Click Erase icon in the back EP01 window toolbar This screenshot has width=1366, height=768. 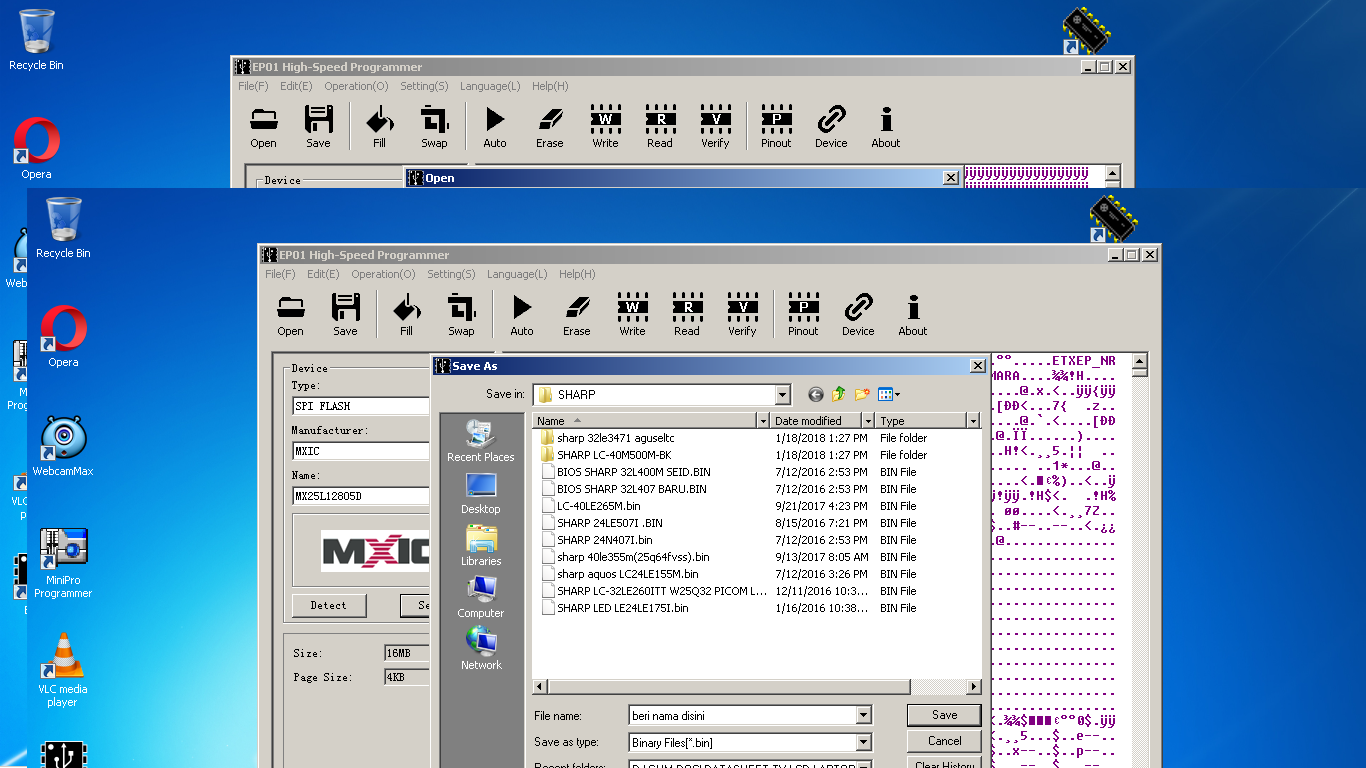[x=550, y=127]
